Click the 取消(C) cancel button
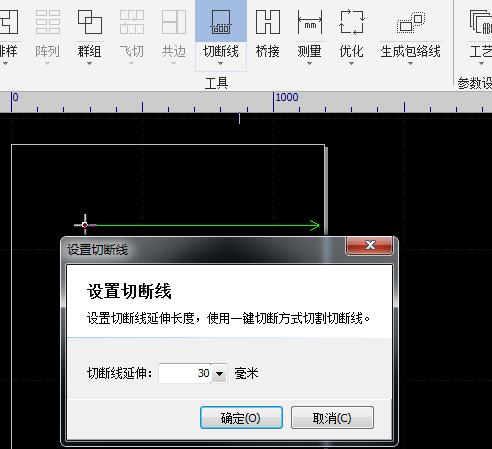492x449 pixels. 332,418
